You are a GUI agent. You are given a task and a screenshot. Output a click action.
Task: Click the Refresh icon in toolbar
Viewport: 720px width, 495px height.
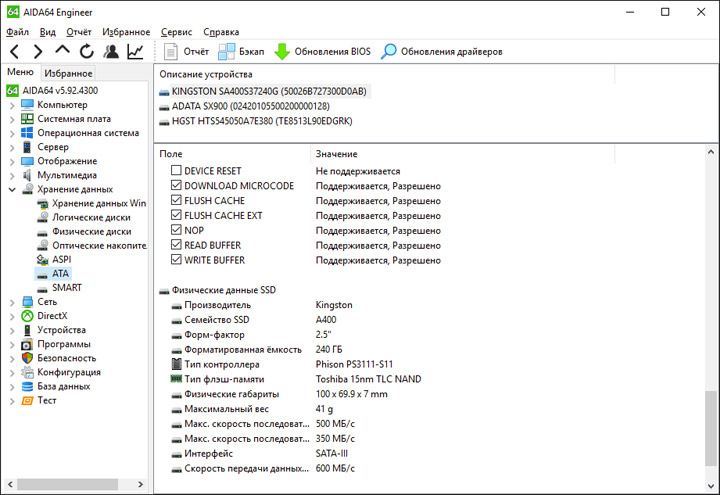[87, 51]
